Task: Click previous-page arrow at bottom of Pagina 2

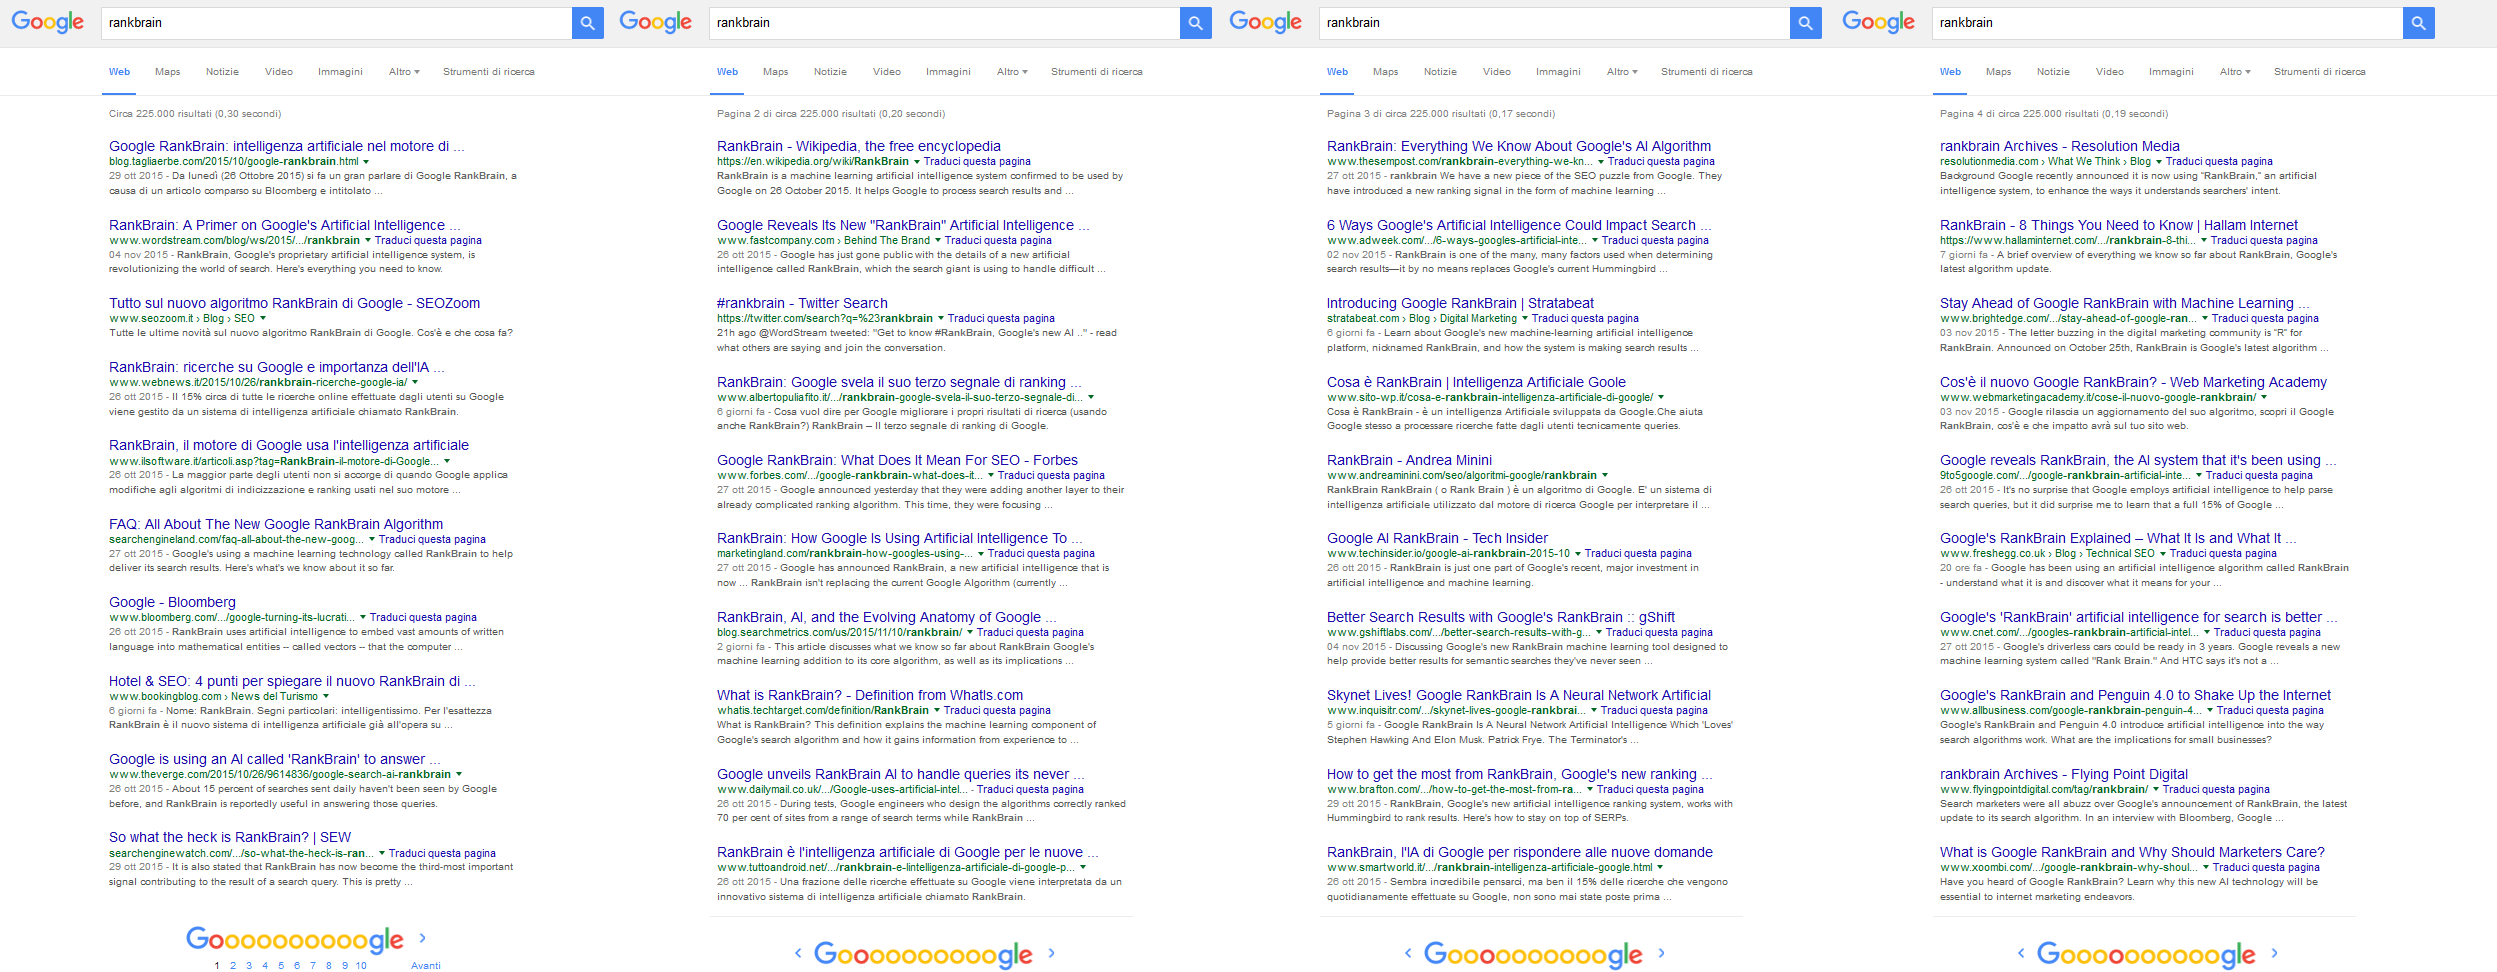Action: 798,953
